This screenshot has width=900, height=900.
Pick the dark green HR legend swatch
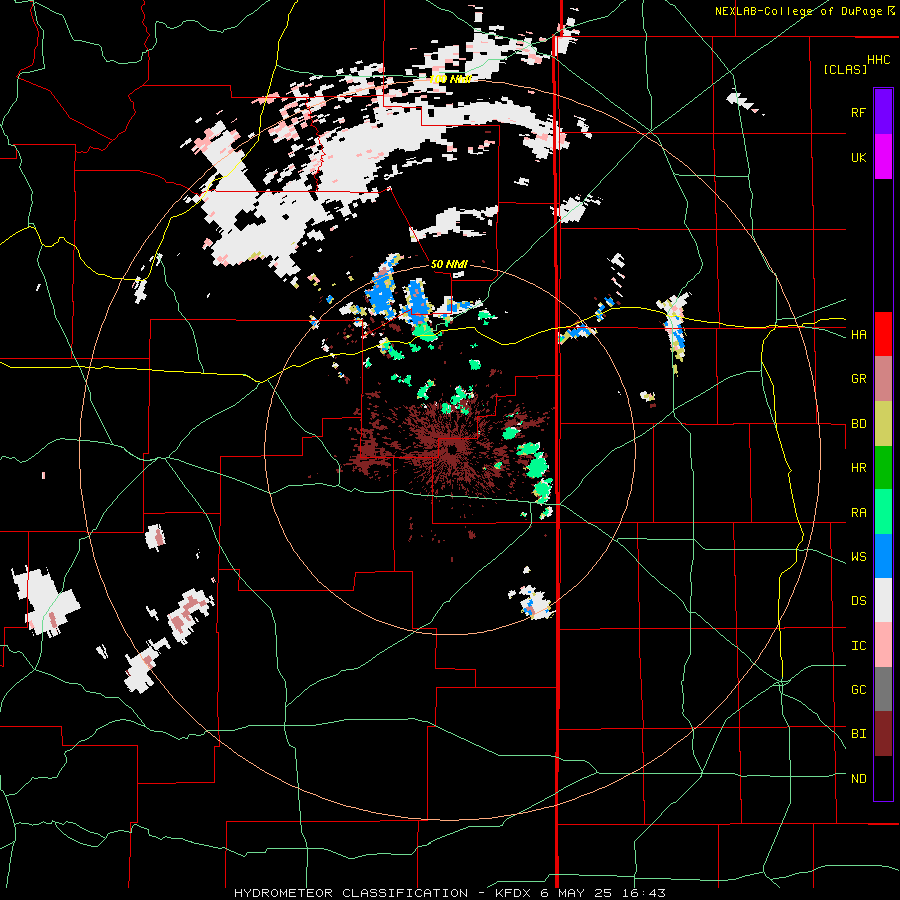click(883, 468)
